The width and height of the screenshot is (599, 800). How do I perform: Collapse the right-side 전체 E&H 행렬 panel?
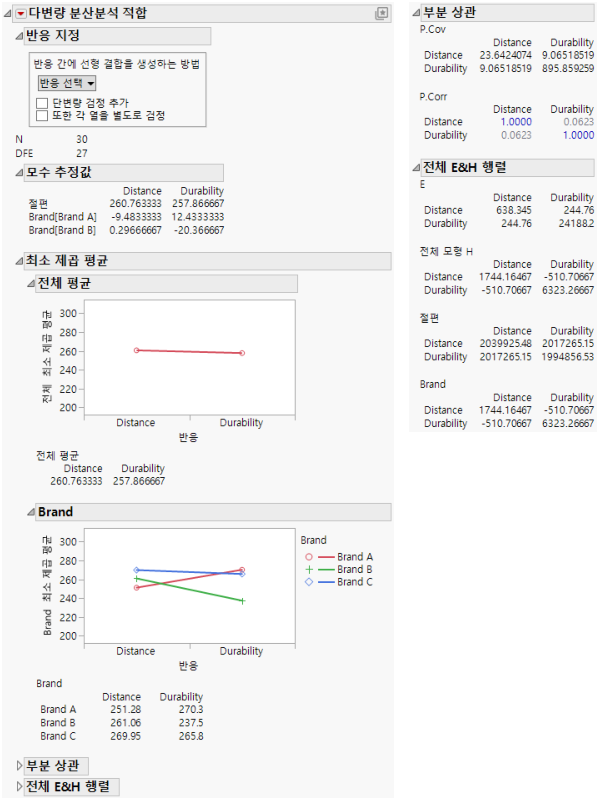coord(416,168)
